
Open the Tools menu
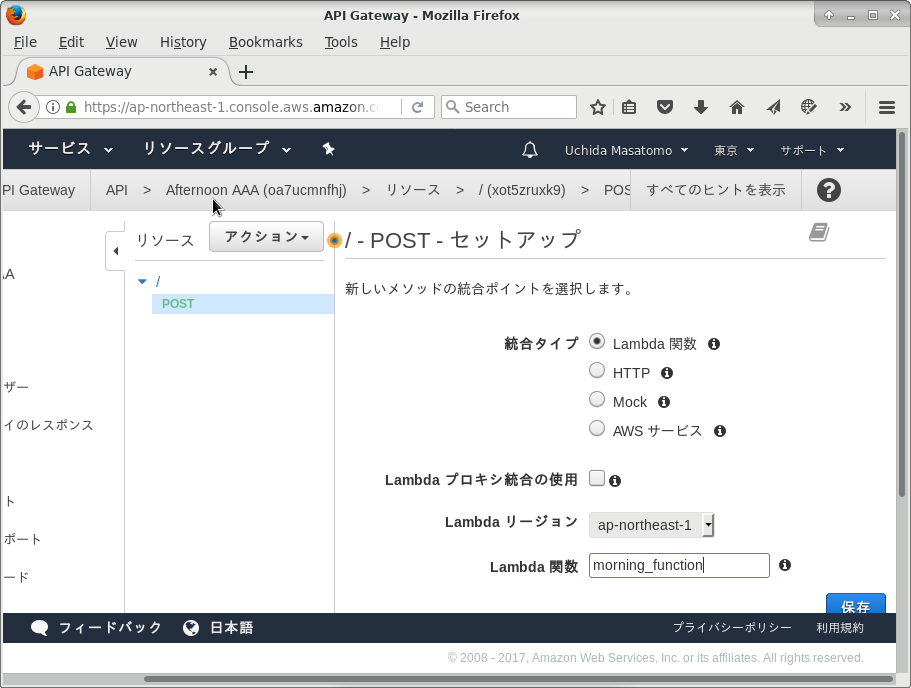[x=341, y=42]
